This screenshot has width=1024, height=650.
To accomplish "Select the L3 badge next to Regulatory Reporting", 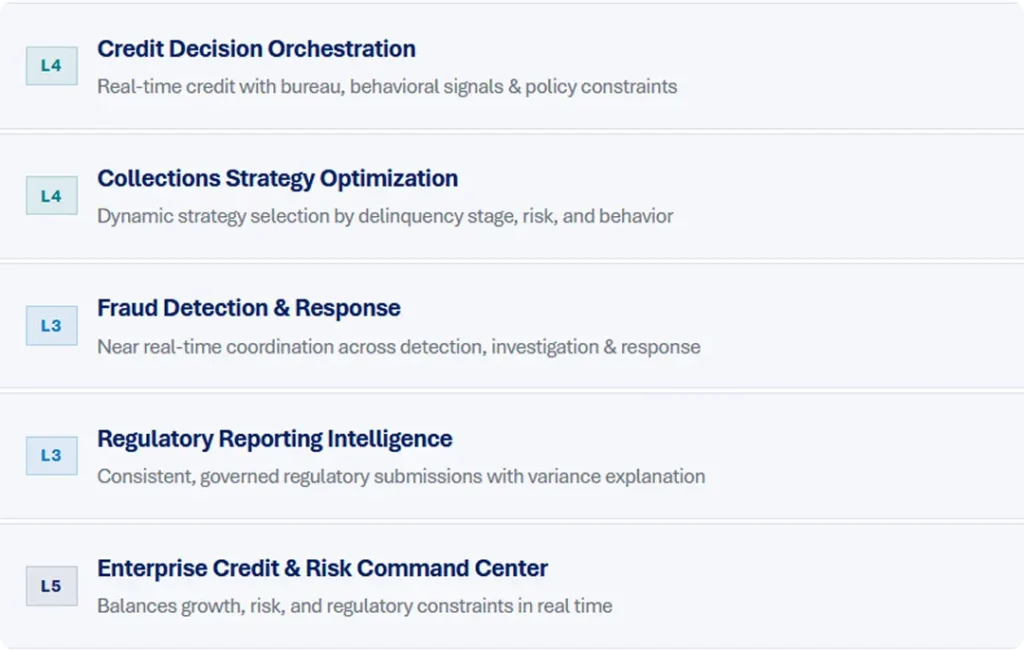I will point(51,456).
